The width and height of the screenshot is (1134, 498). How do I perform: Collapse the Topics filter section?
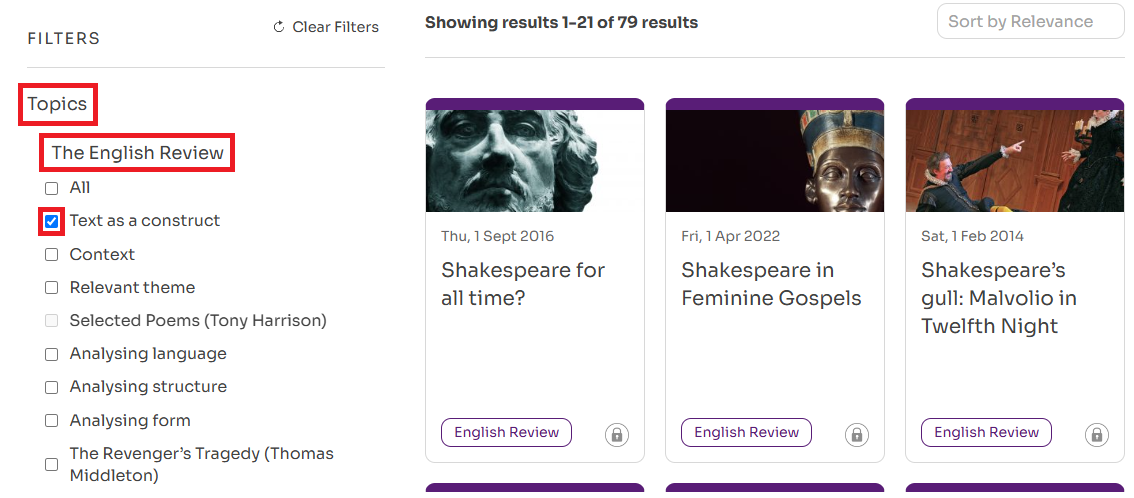[57, 104]
